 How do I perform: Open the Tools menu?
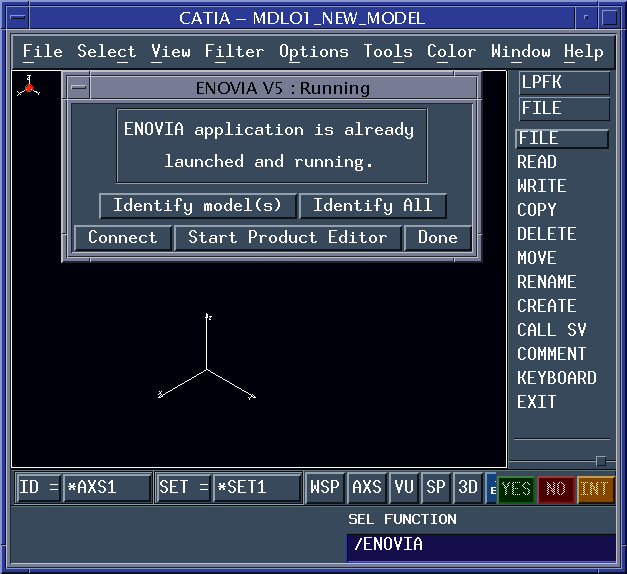click(x=388, y=52)
